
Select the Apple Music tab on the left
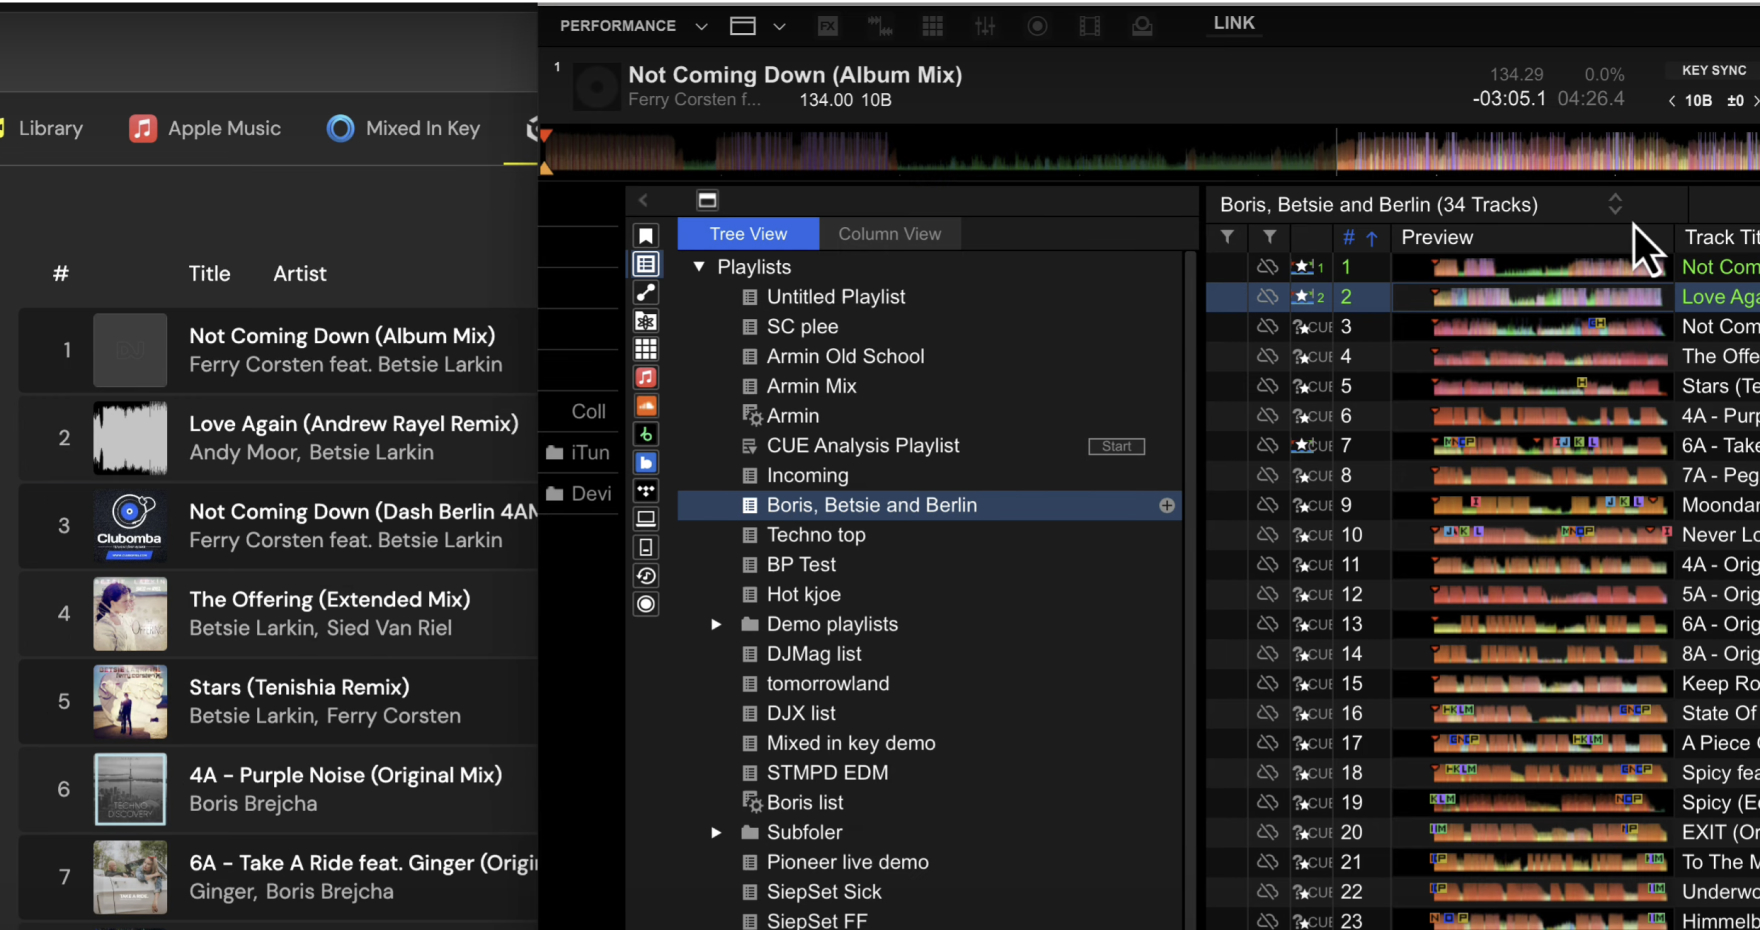pos(205,128)
